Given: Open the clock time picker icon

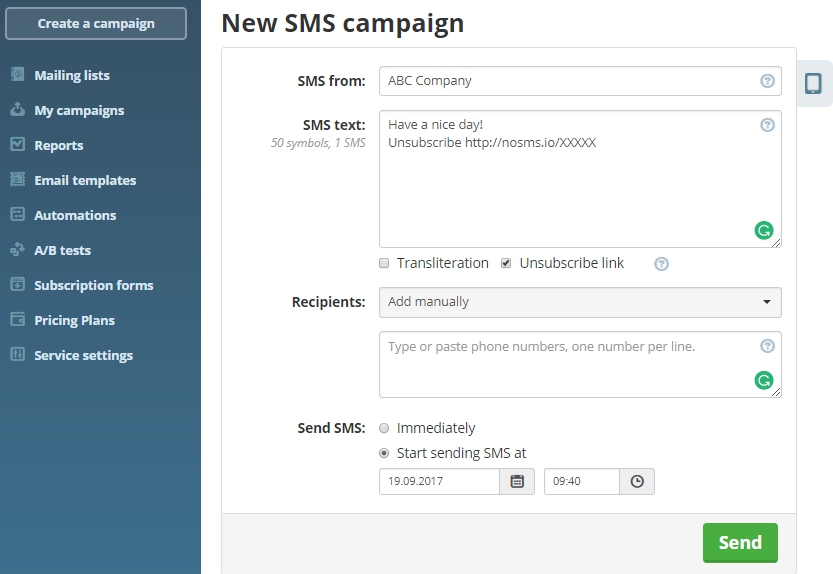Looking at the screenshot, I should click(637, 482).
